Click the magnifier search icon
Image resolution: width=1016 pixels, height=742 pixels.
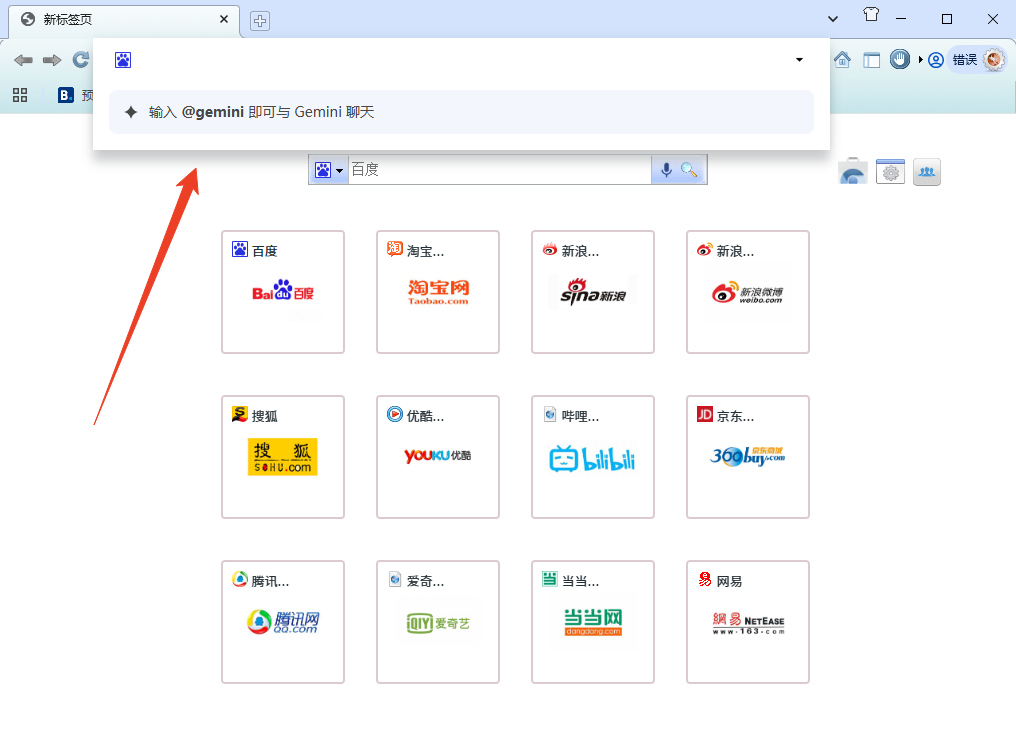(x=691, y=169)
